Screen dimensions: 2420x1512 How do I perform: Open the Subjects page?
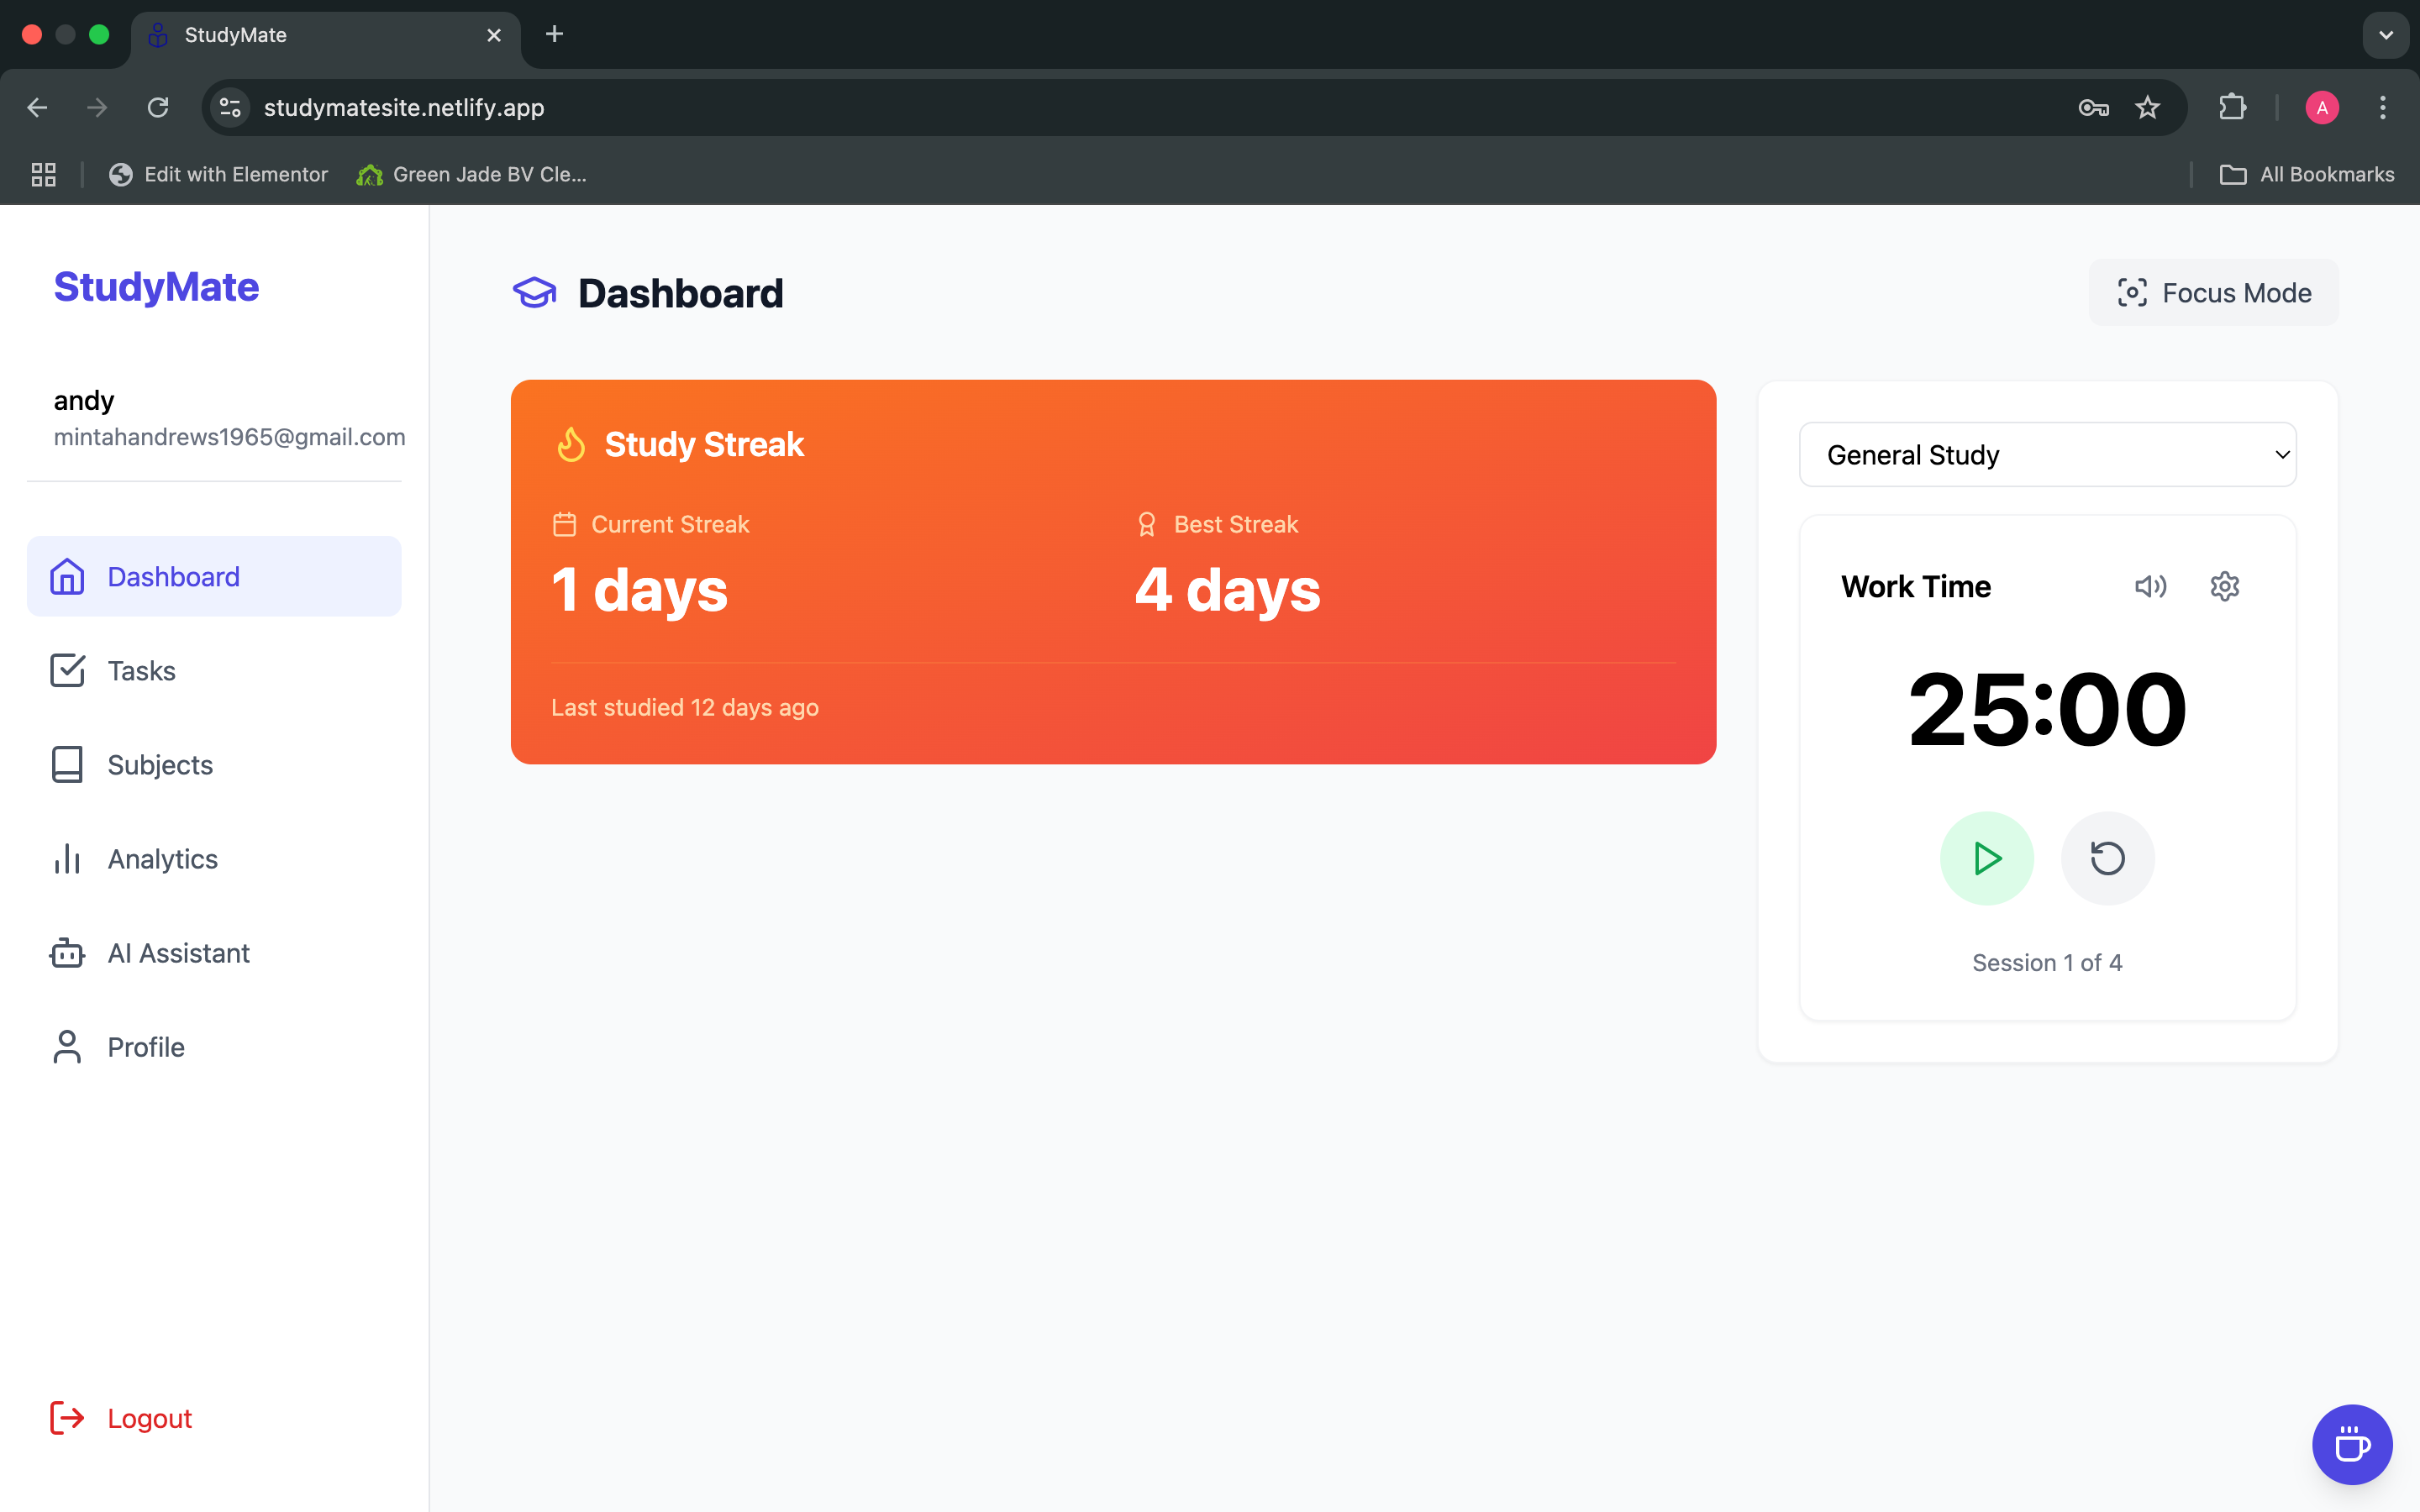pyautogui.click(x=160, y=765)
